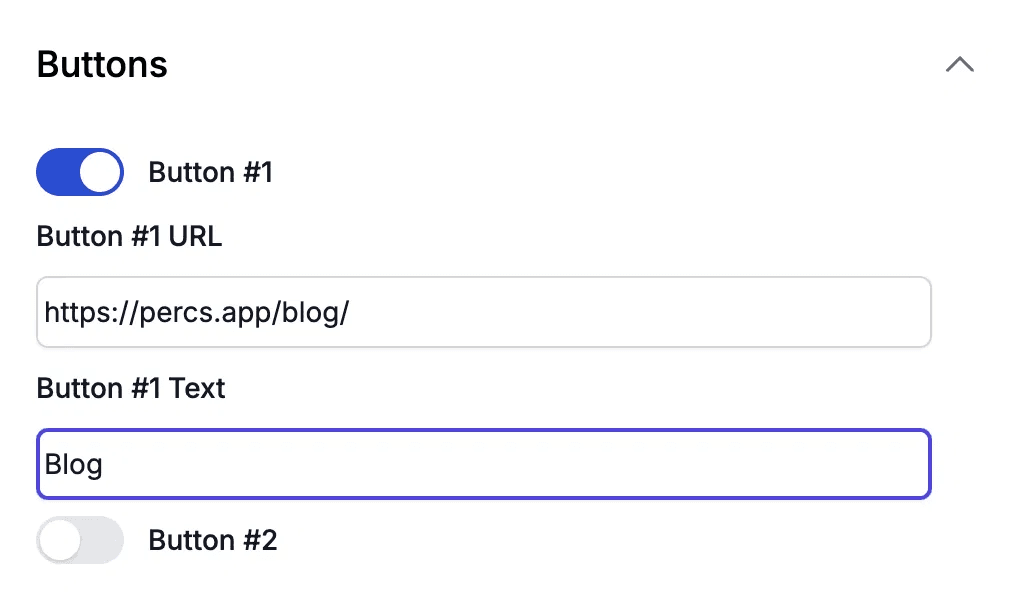Focus the Button #1 Text input field
This screenshot has height=612, width=1018.
(484, 464)
